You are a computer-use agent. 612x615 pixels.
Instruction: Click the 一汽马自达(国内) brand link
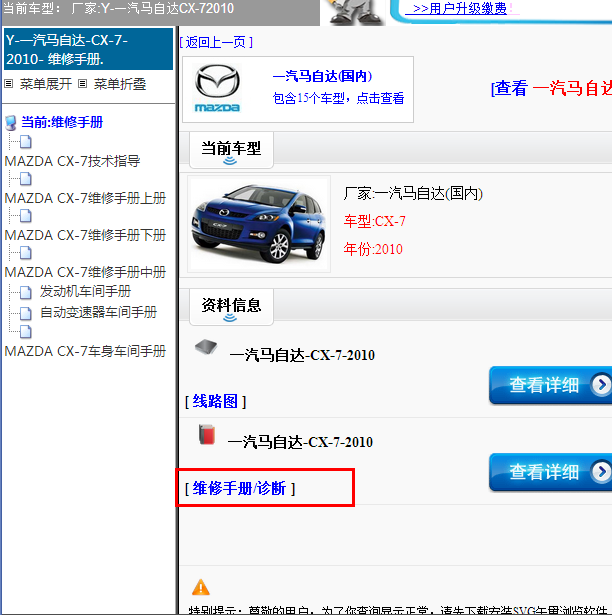pyautogui.click(x=322, y=76)
